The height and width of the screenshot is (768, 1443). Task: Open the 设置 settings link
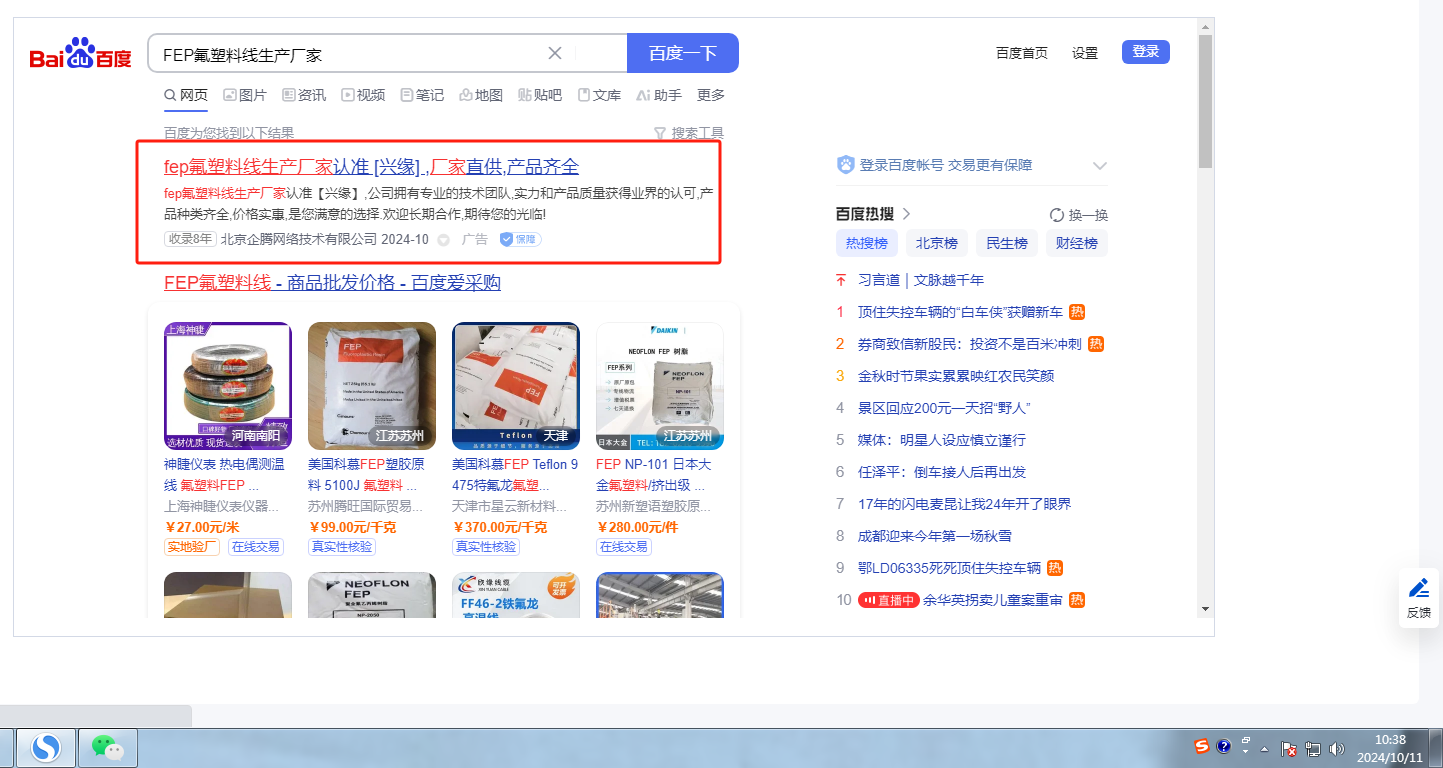click(x=1085, y=53)
